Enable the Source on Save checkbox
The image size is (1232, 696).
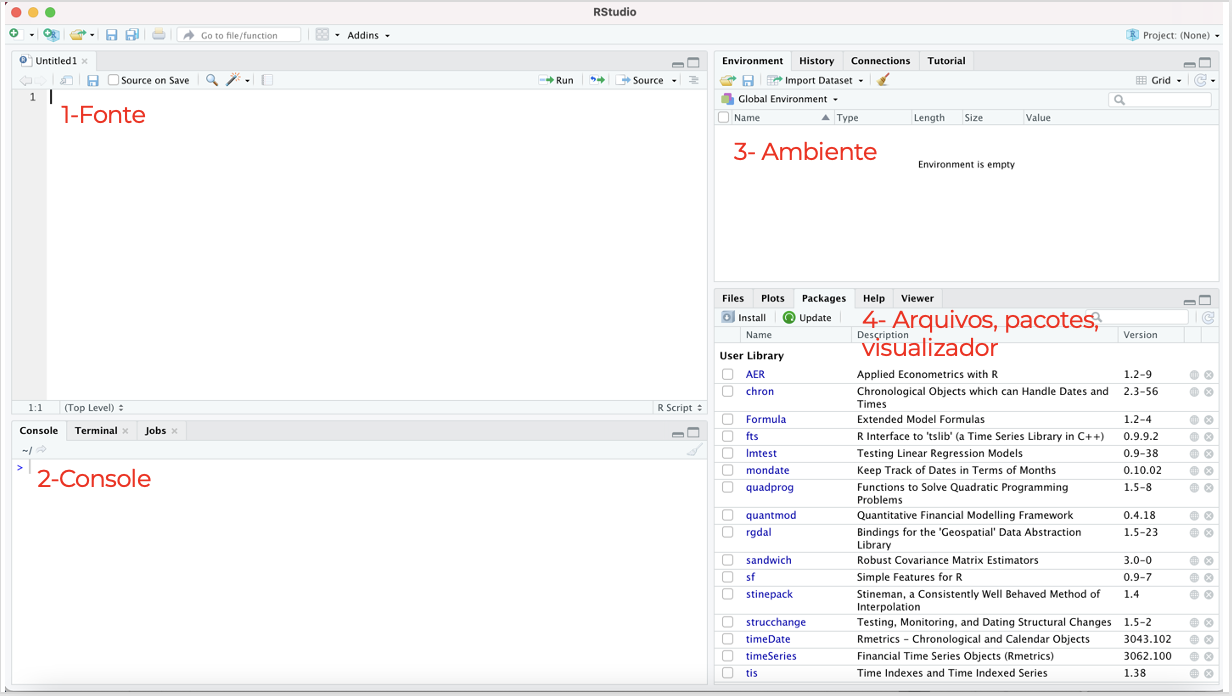click(114, 80)
